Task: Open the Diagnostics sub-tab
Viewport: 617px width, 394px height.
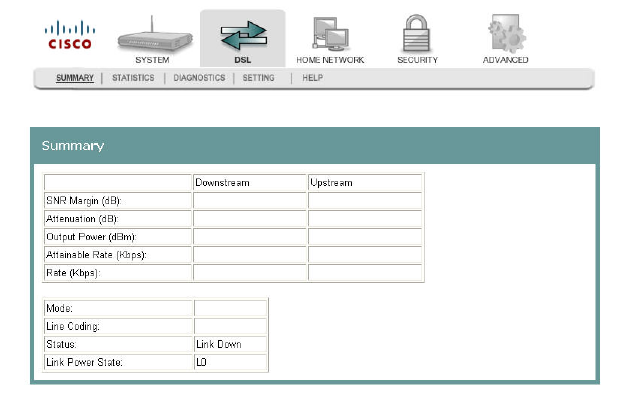Action: 199,78
